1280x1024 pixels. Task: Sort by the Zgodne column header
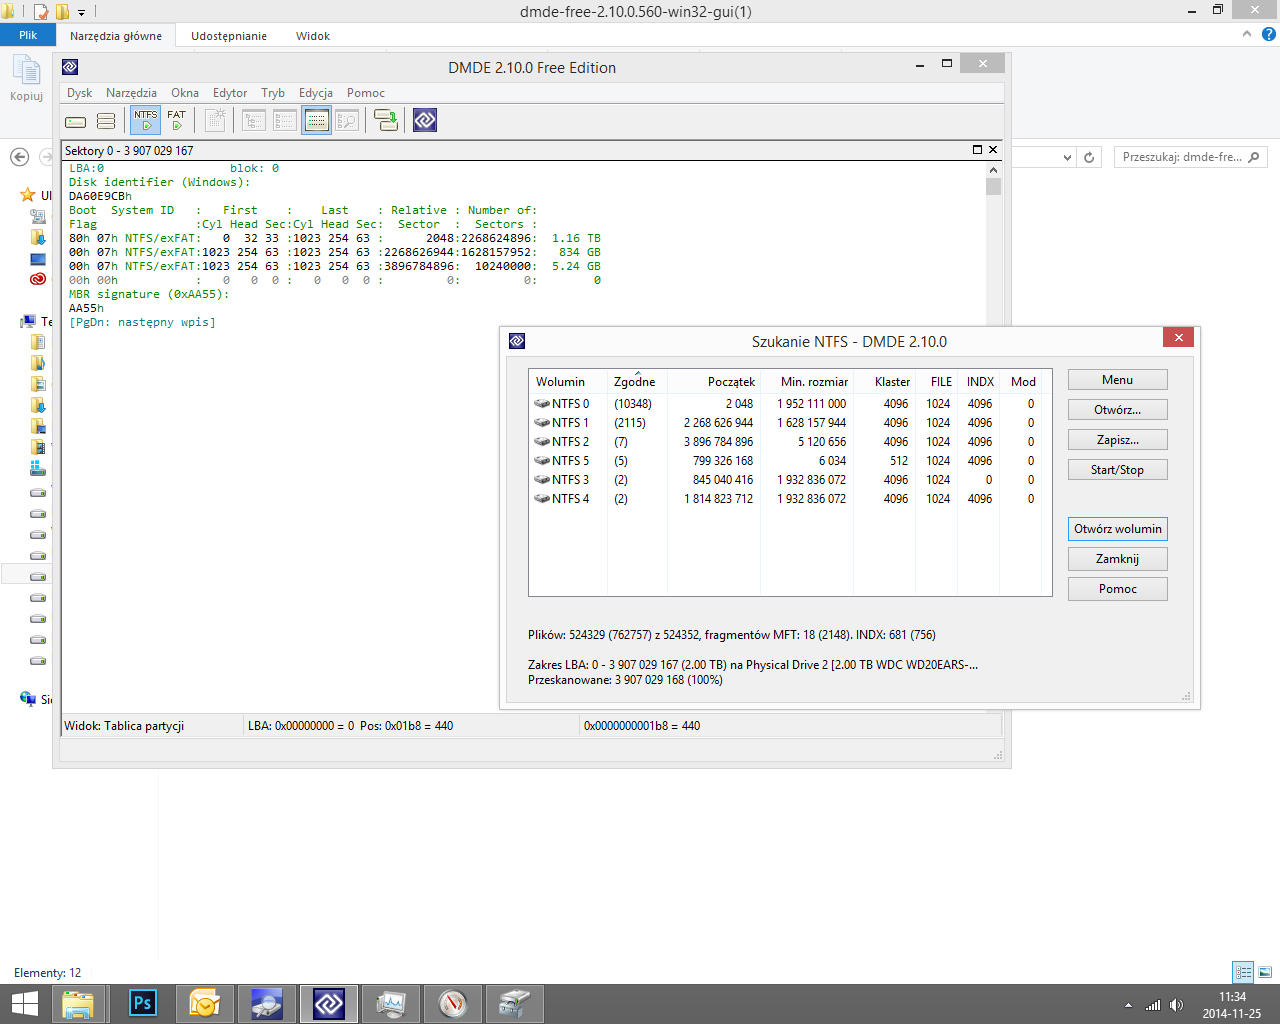(x=637, y=382)
